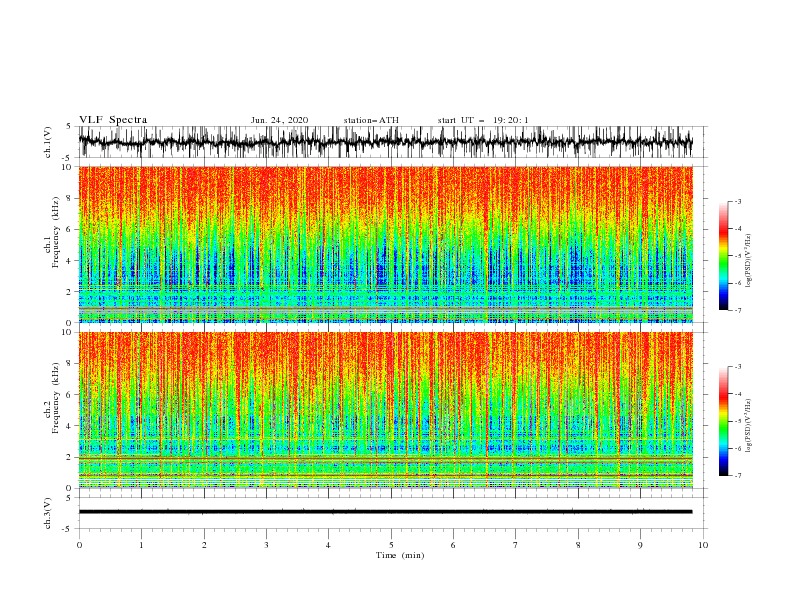Click the "Time (min)" axis label

(400, 555)
